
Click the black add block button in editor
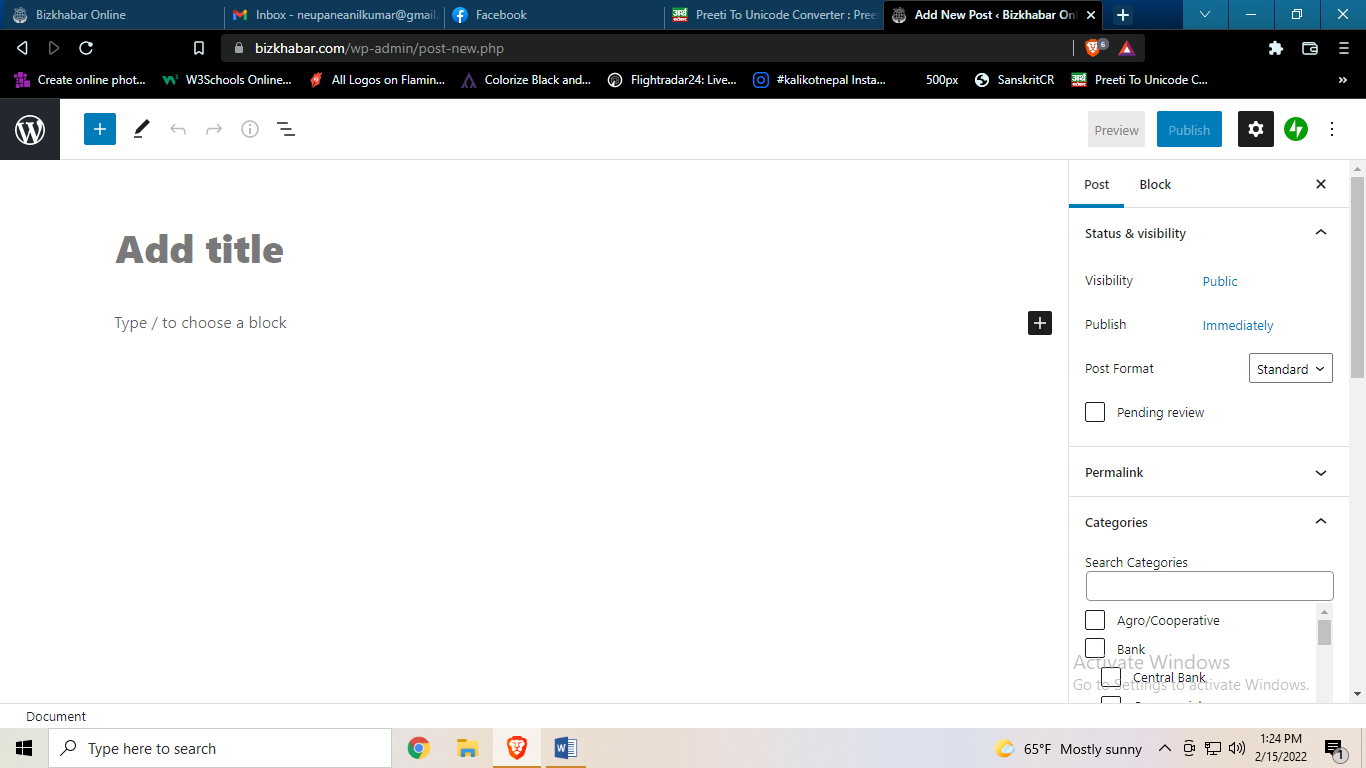click(x=1040, y=323)
